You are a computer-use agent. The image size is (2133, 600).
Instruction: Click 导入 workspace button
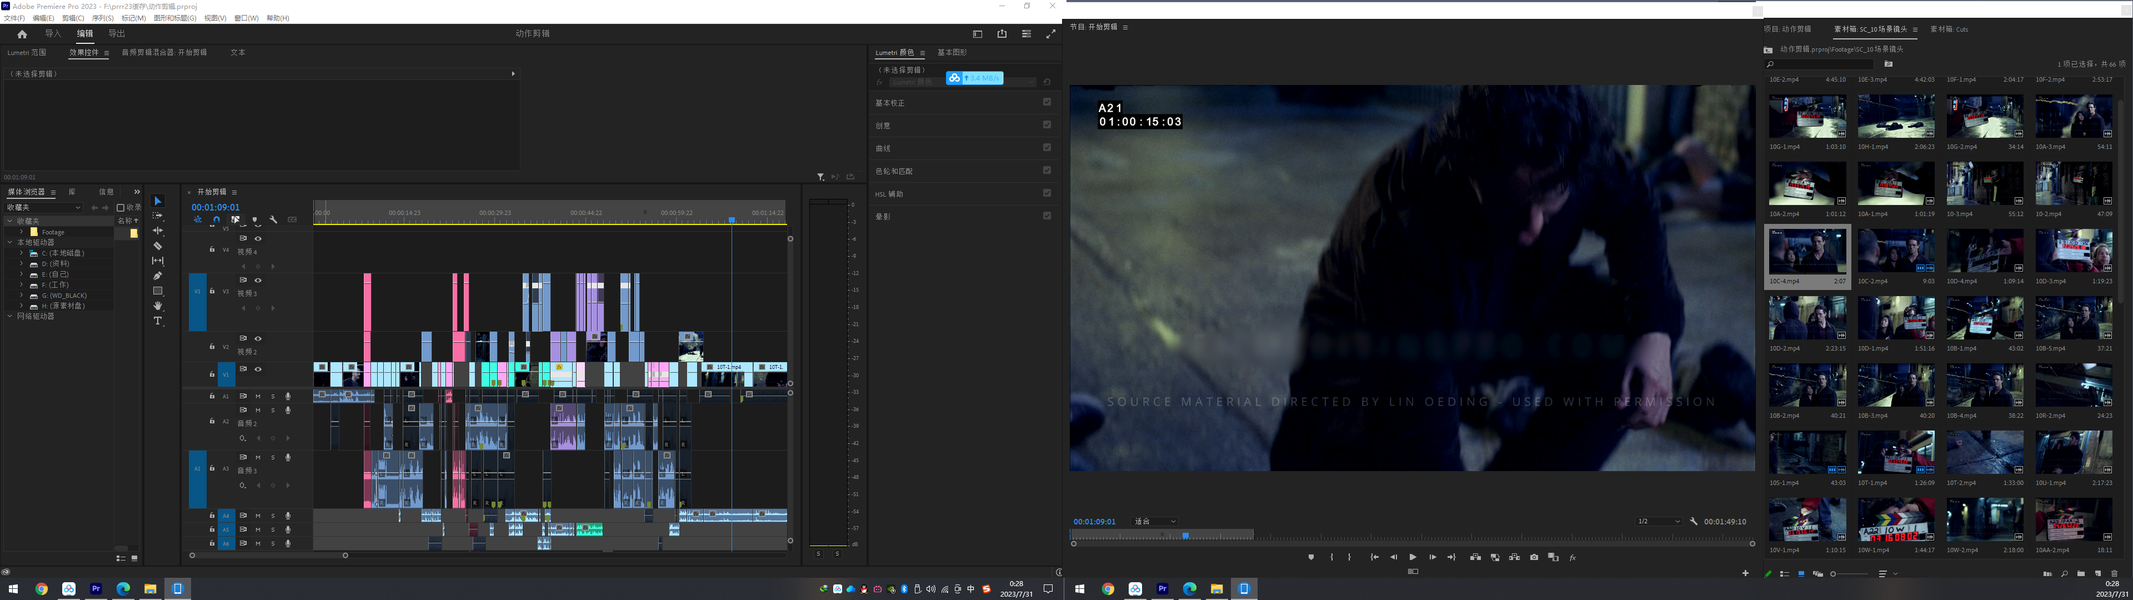53,34
